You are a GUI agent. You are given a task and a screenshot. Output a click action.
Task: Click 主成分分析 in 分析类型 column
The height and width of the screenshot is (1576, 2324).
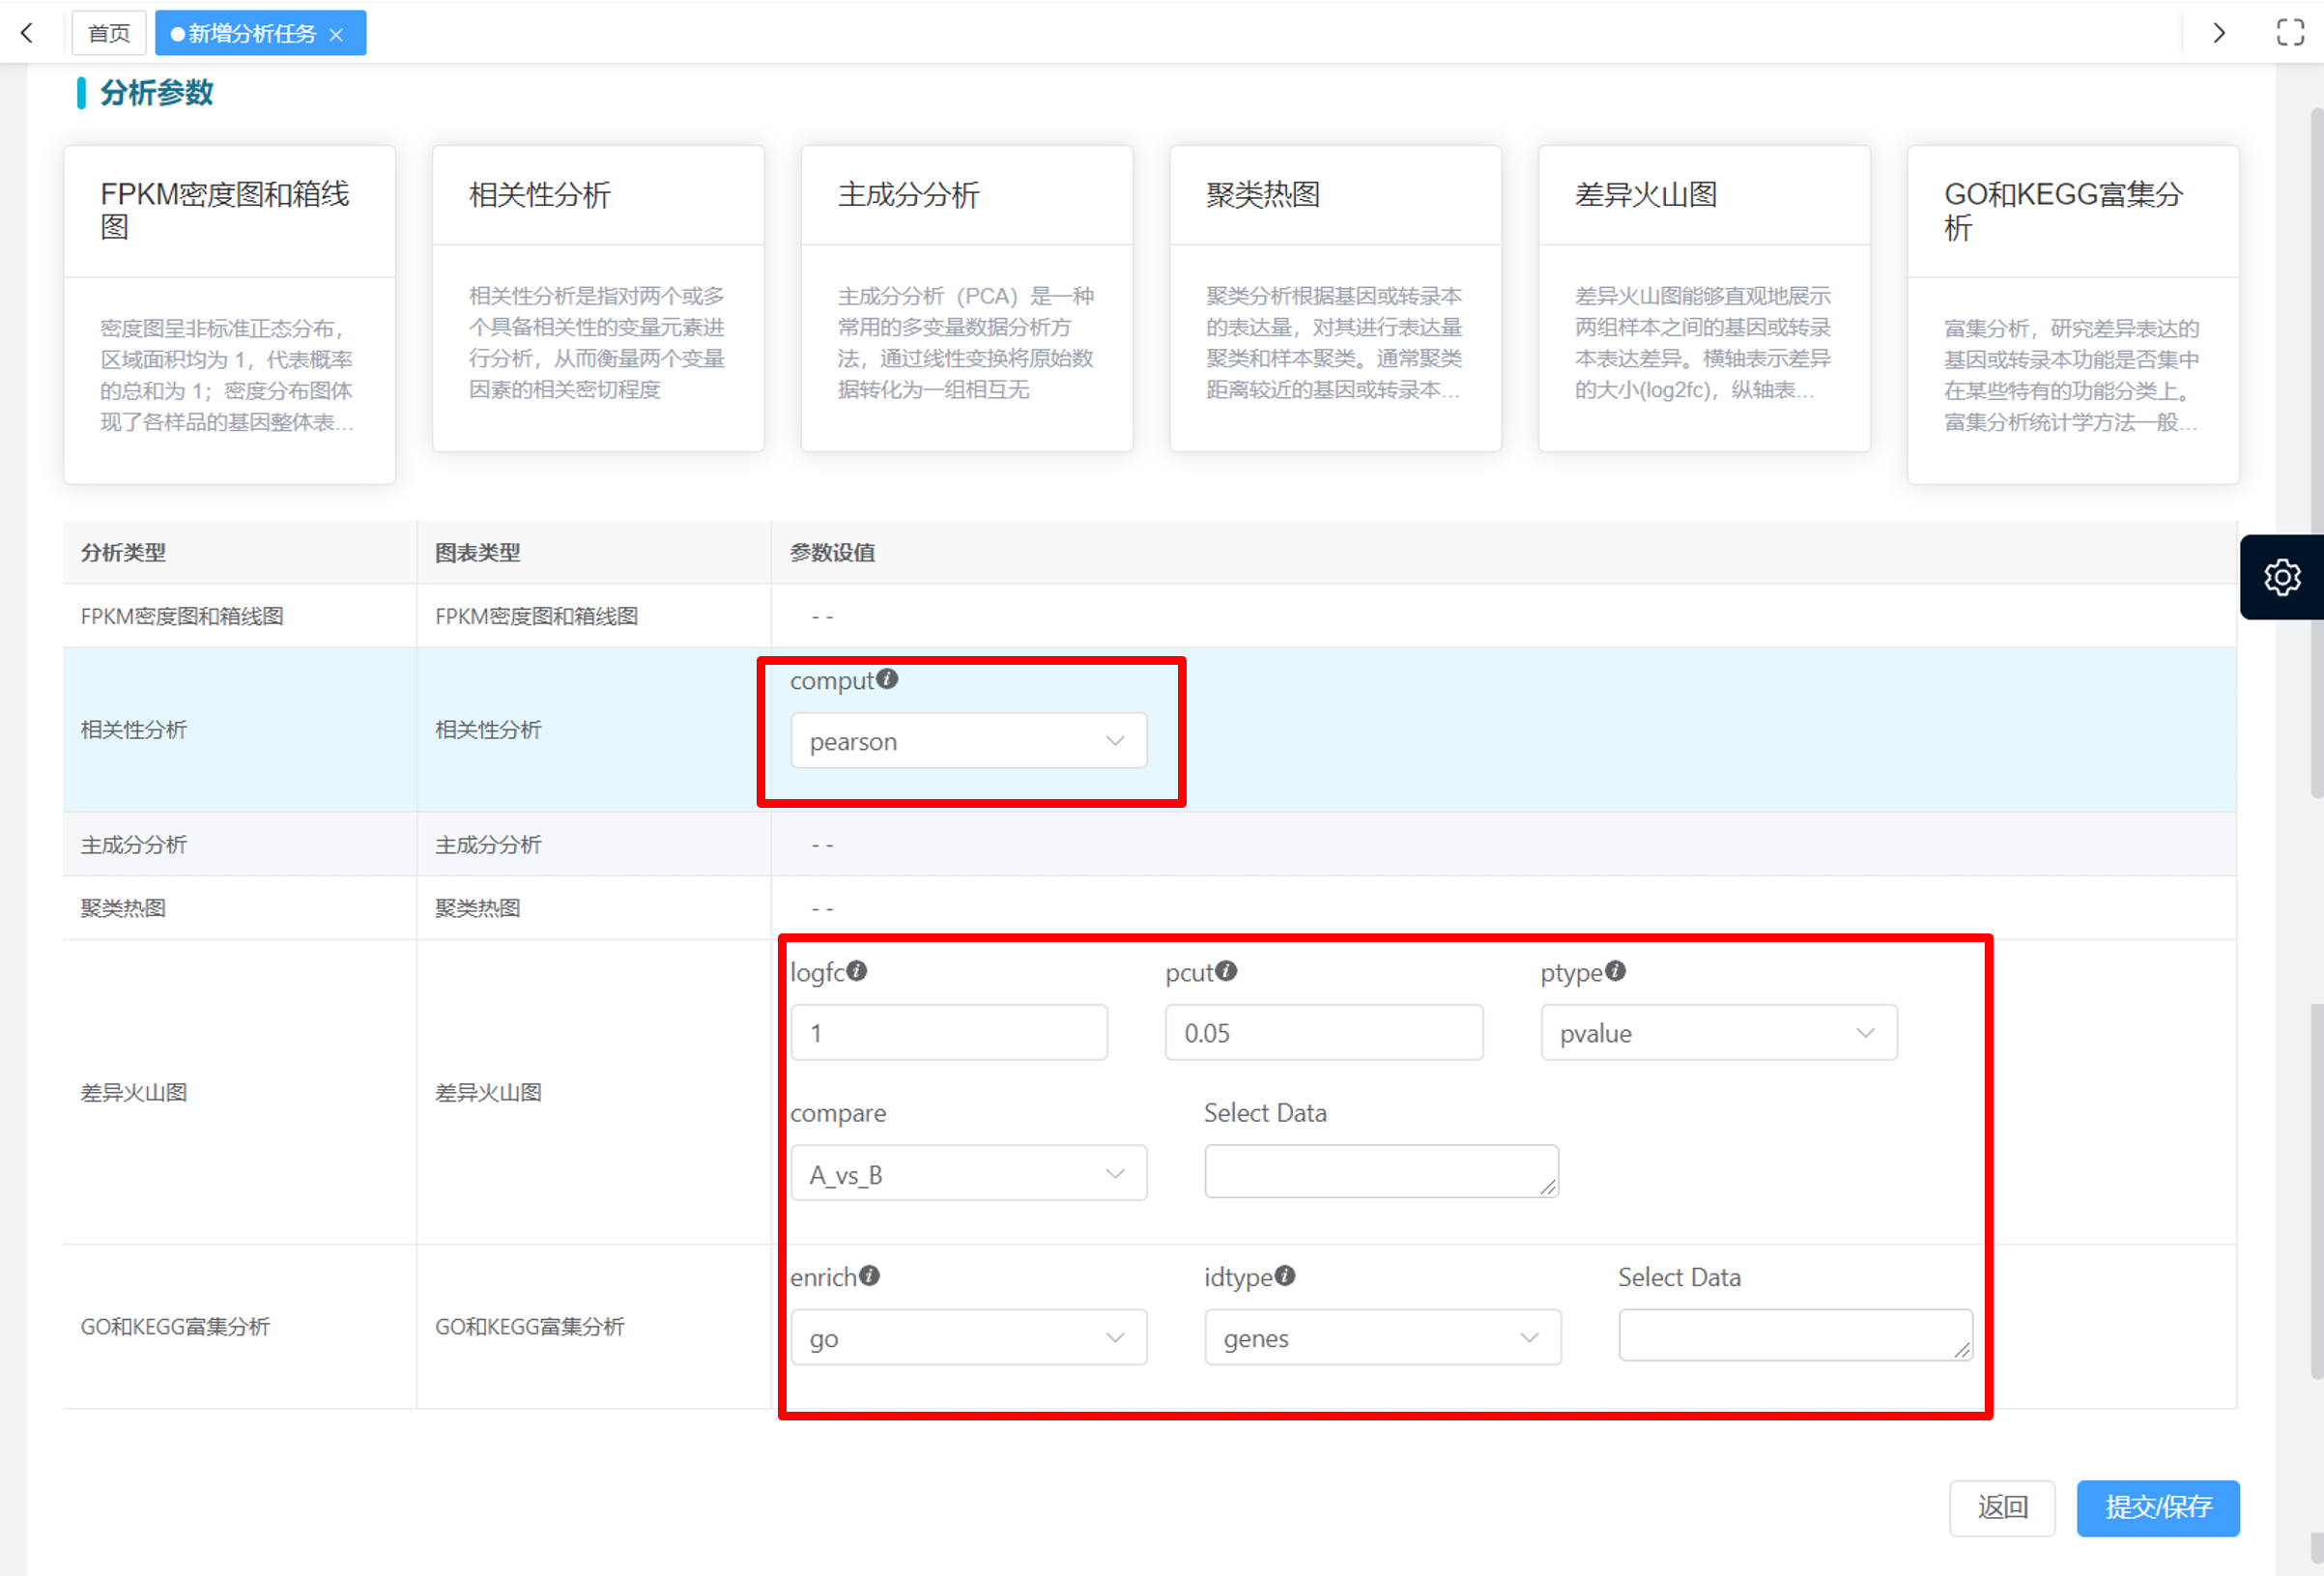(134, 845)
